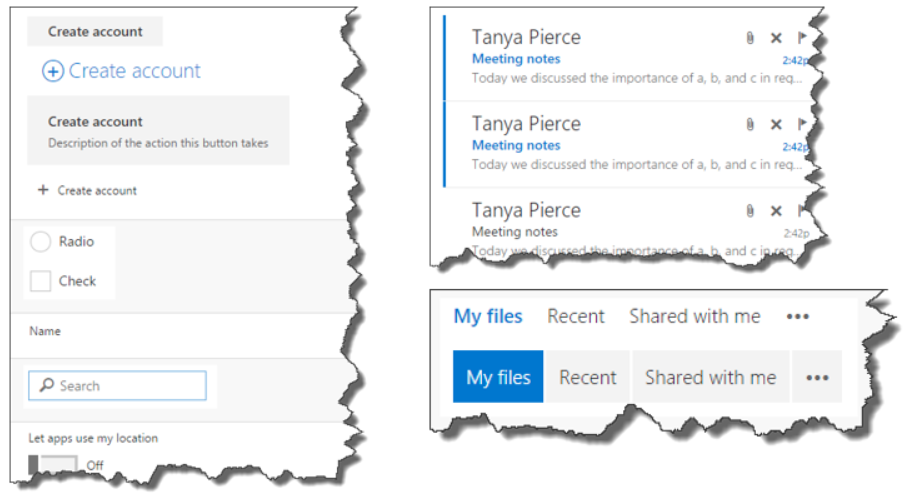Click into the Search input field

[x=130, y=386]
